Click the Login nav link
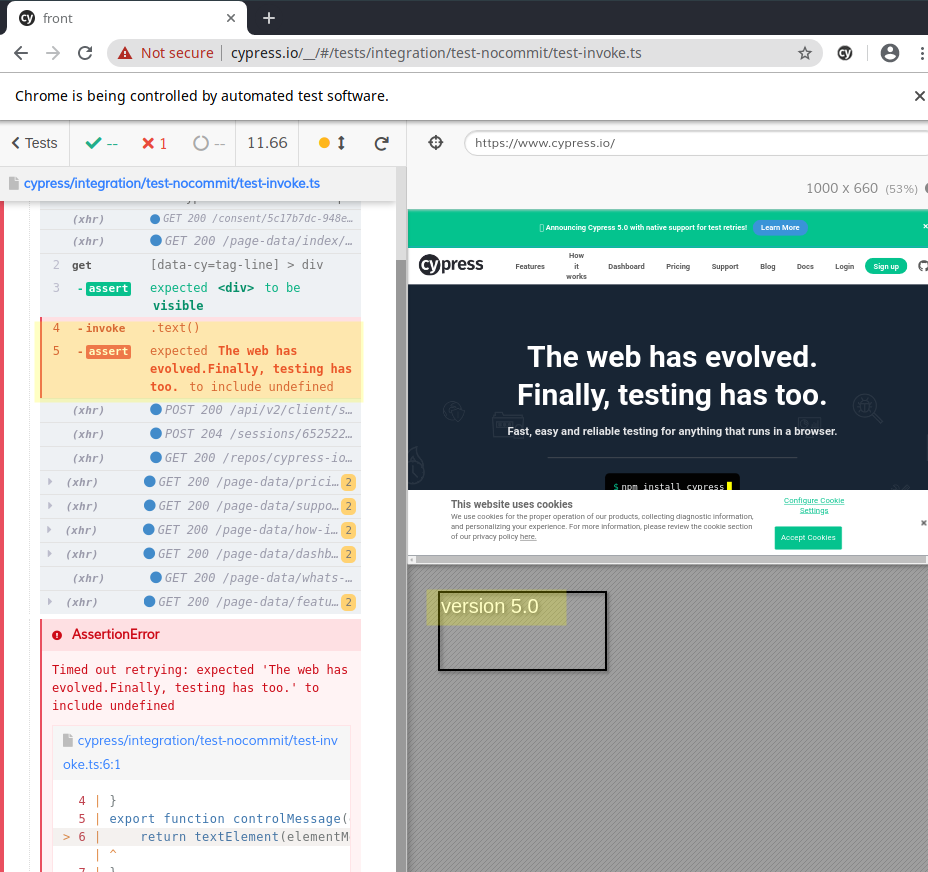This screenshot has height=872, width=928. [845, 266]
